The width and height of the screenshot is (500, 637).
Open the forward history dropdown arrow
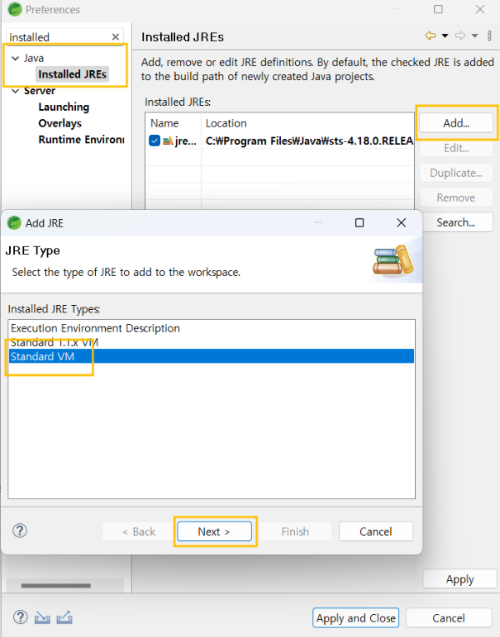(474, 36)
